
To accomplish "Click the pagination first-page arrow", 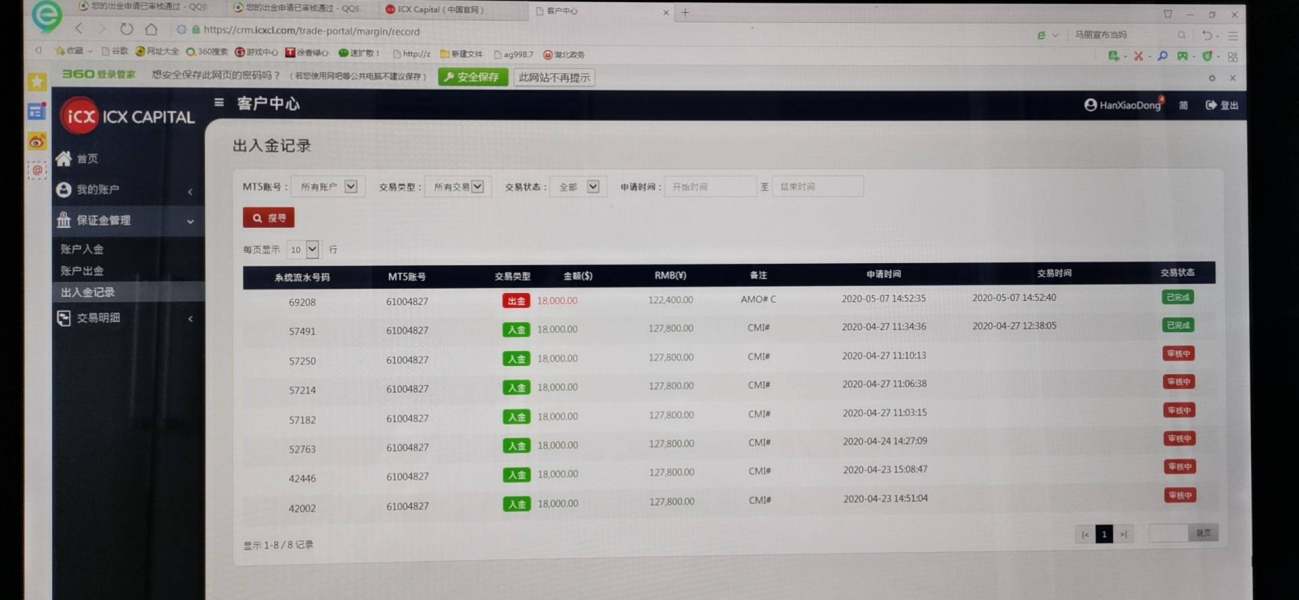I will 1085,535.
